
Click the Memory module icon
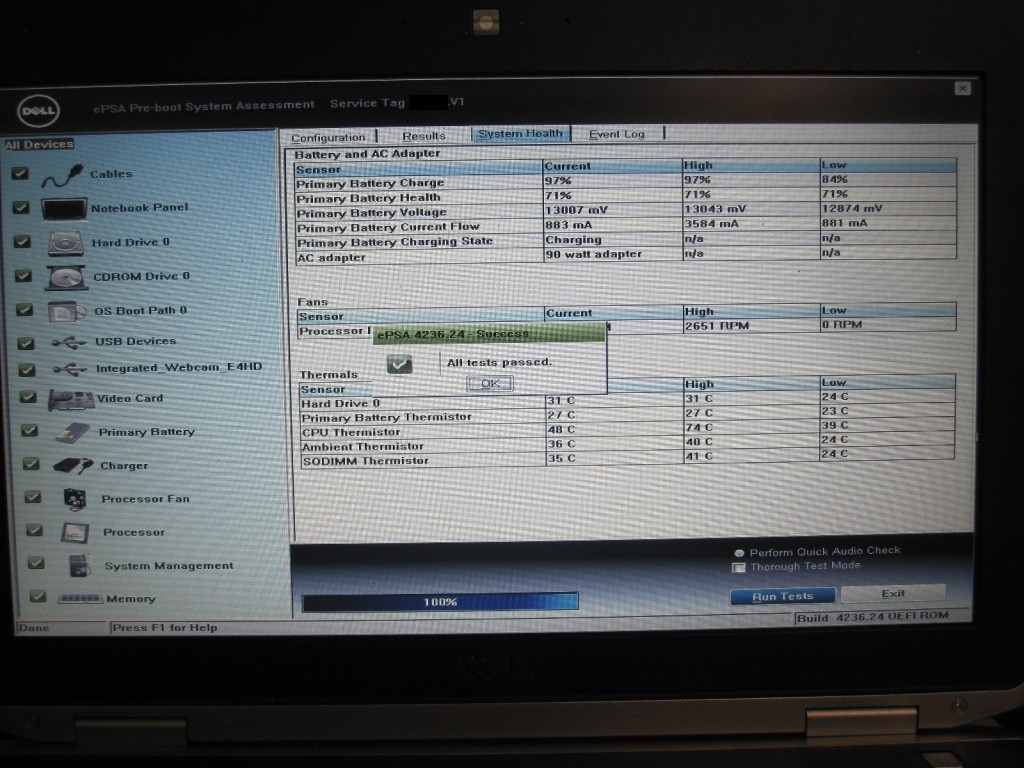80,598
